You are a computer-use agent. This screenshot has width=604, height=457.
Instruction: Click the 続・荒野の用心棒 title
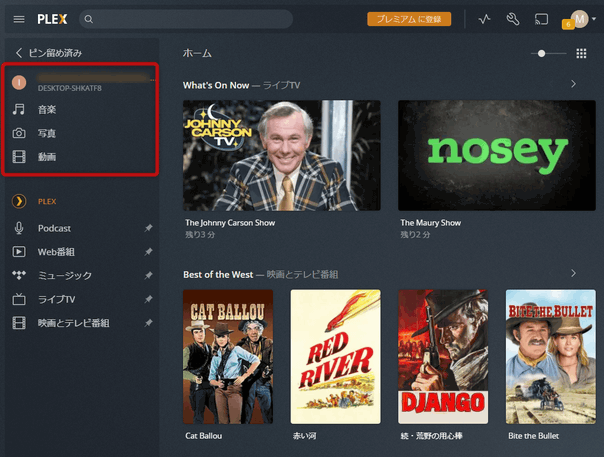[431, 436]
